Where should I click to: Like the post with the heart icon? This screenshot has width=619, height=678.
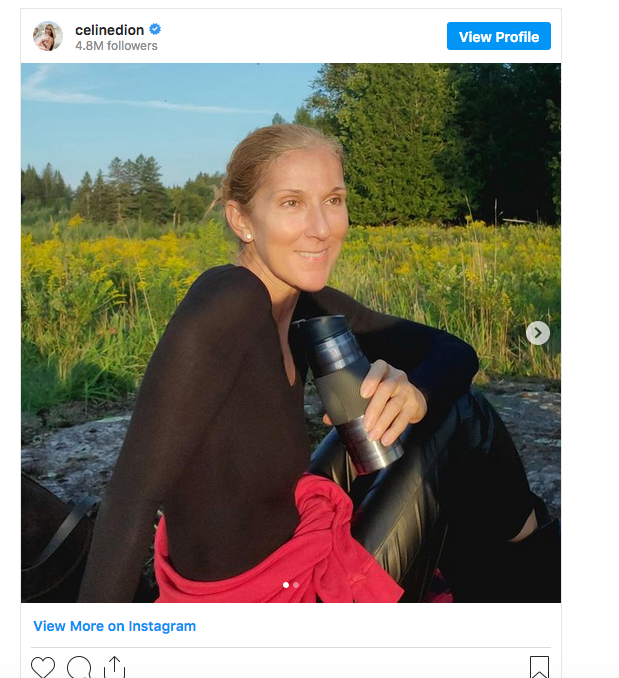43,667
